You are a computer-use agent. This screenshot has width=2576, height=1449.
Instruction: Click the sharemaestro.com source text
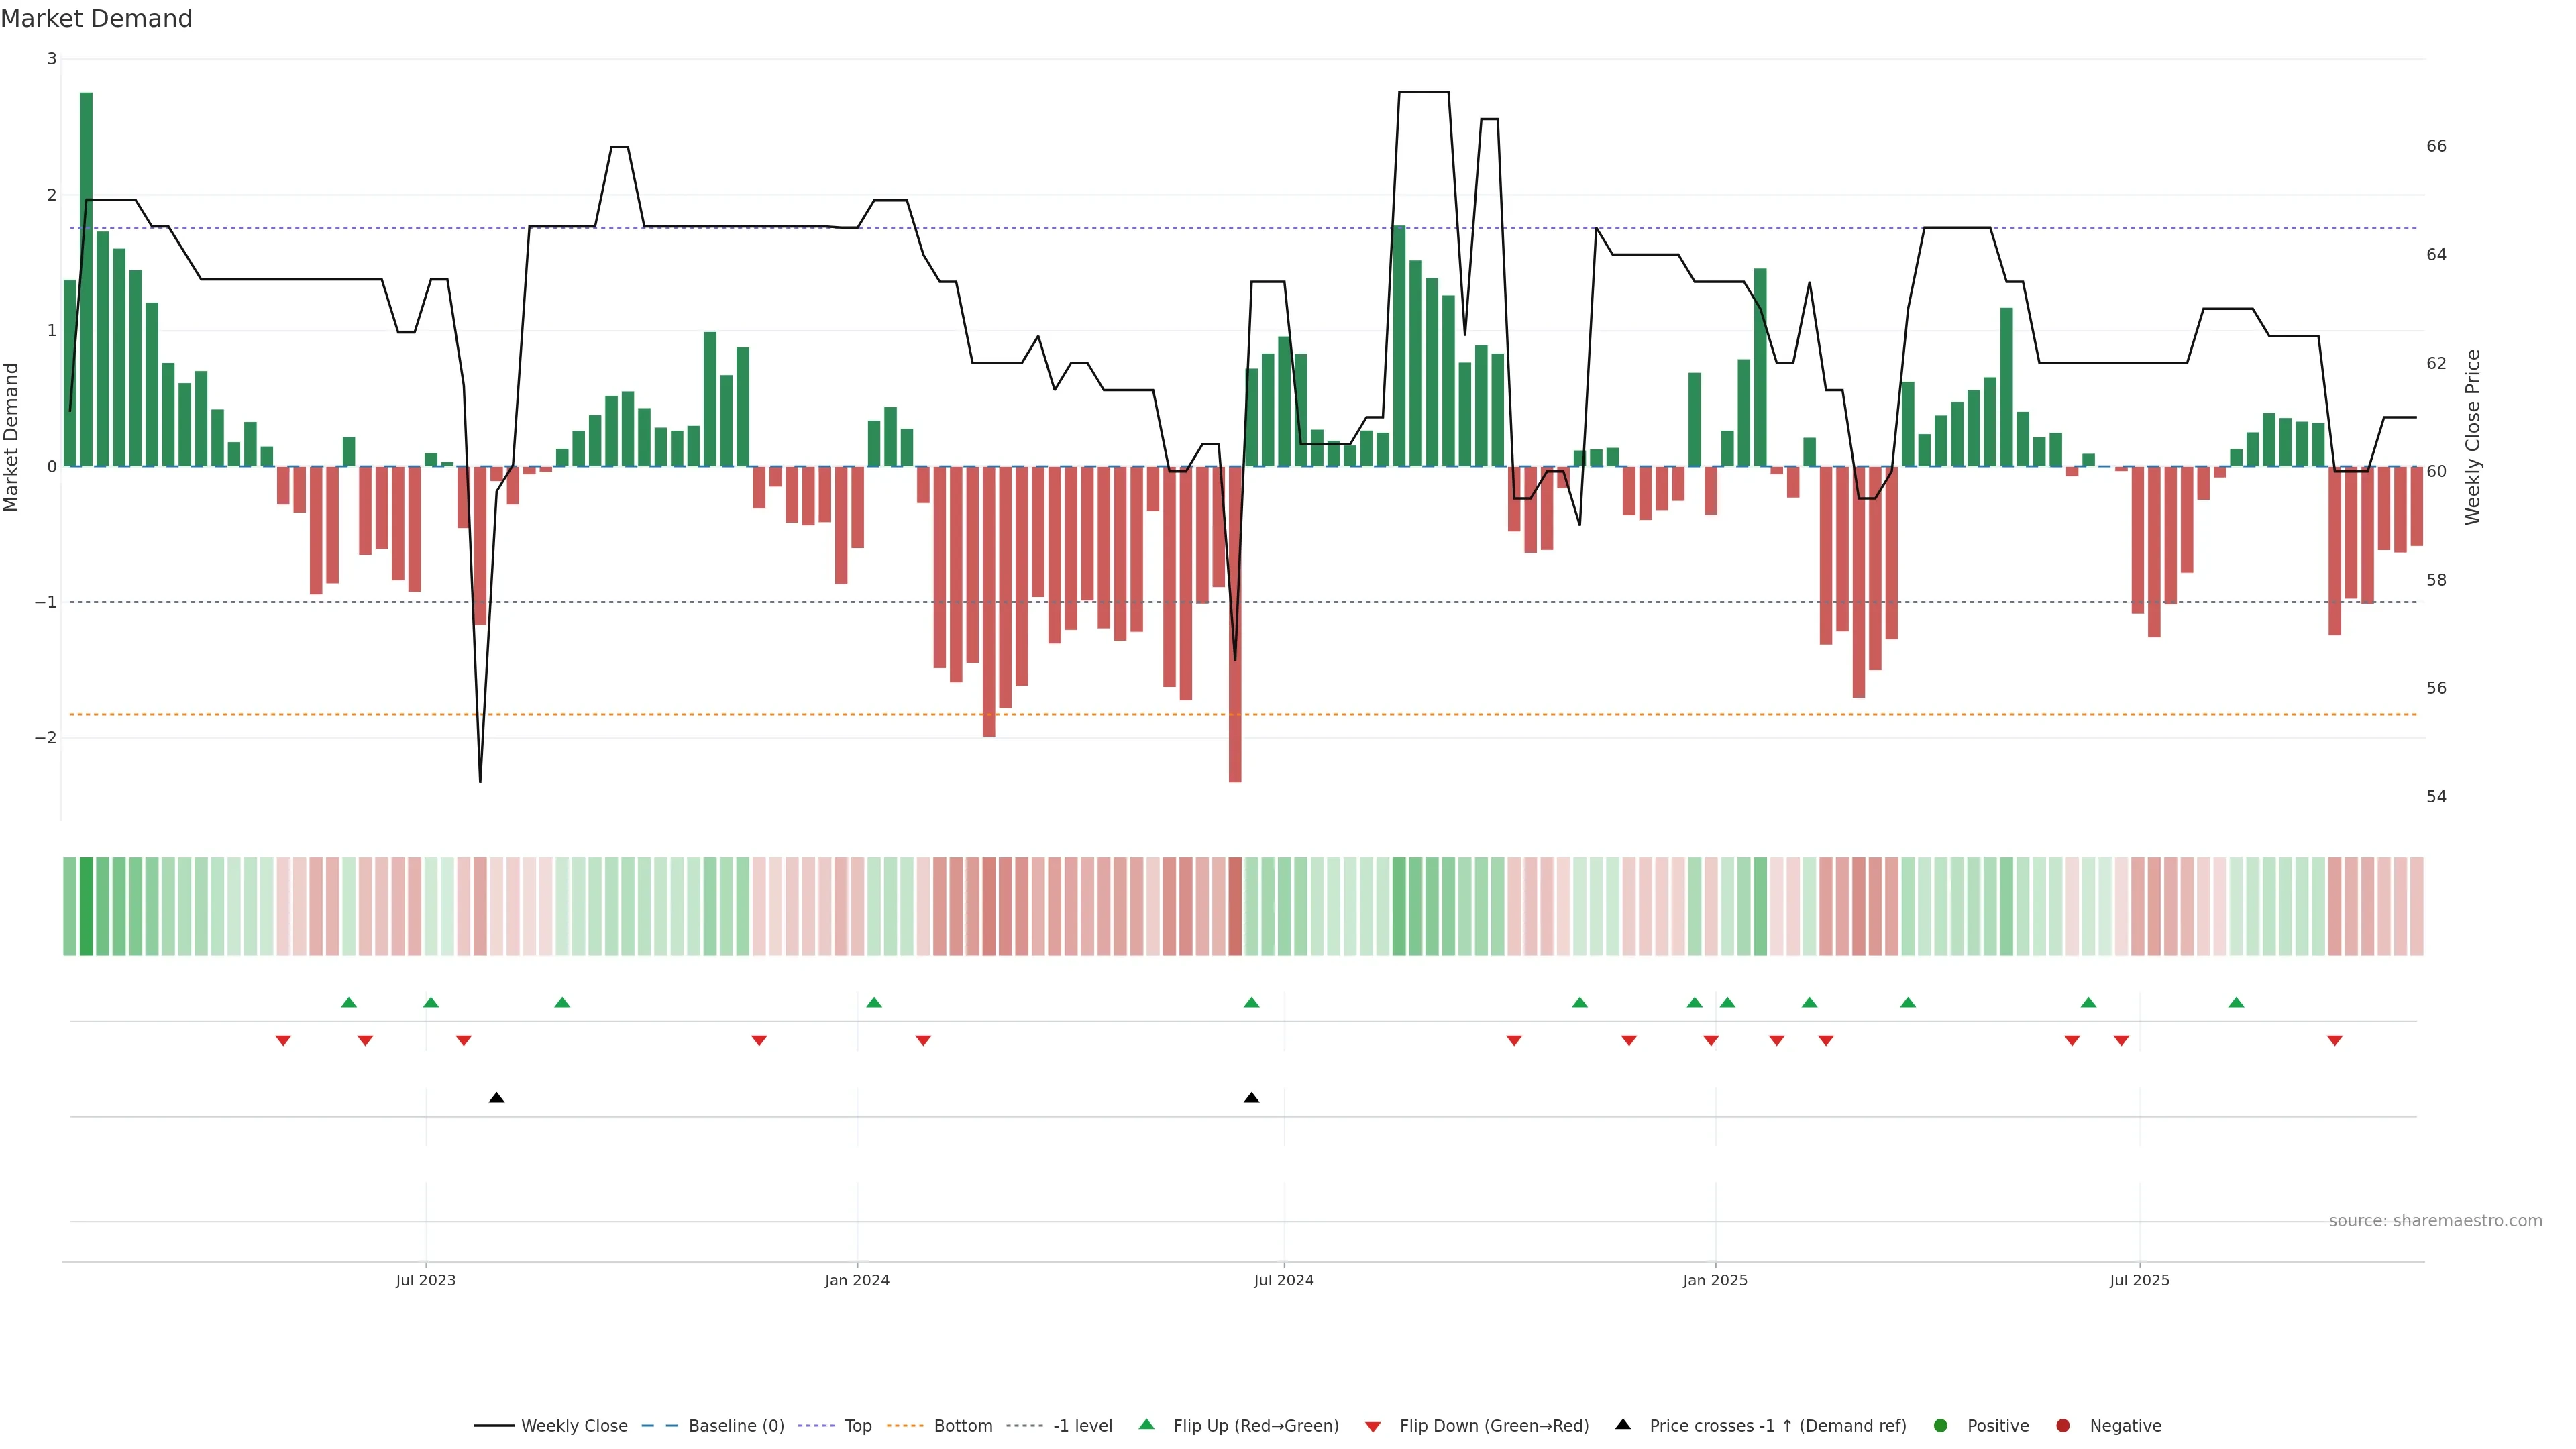(x=2435, y=1221)
